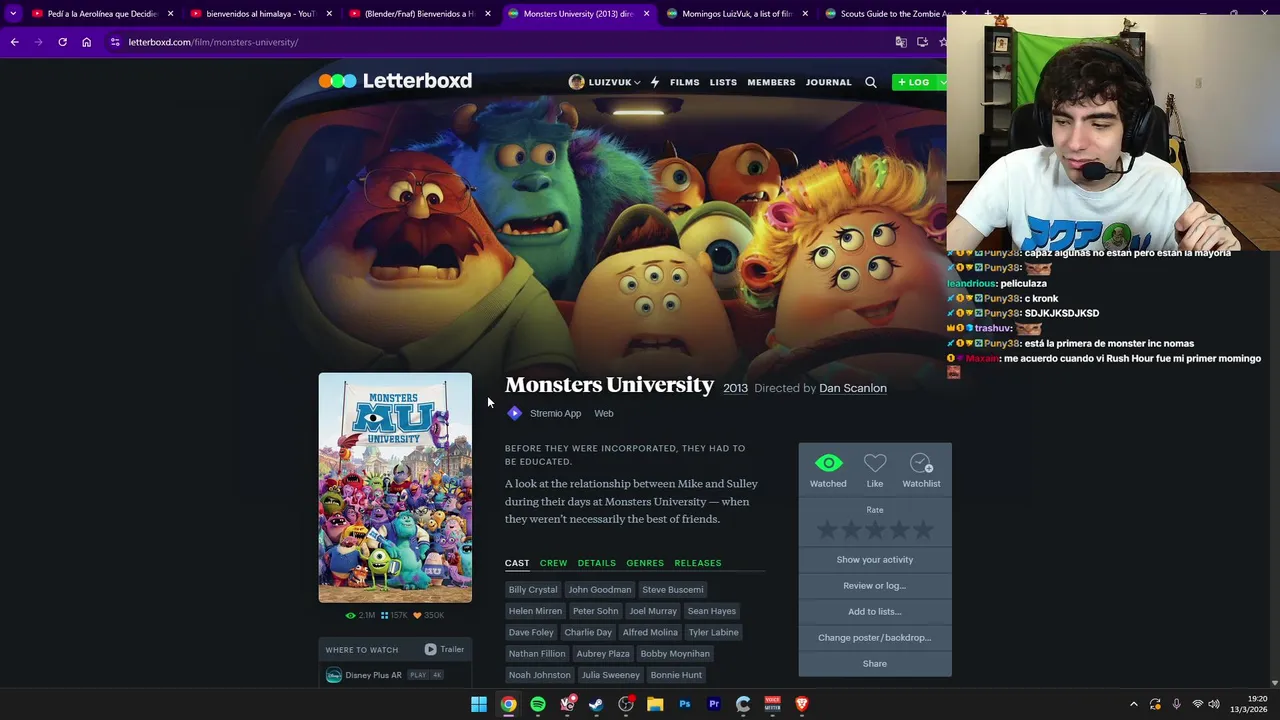Open cast member Bonnie Hunt

pos(676,675)
